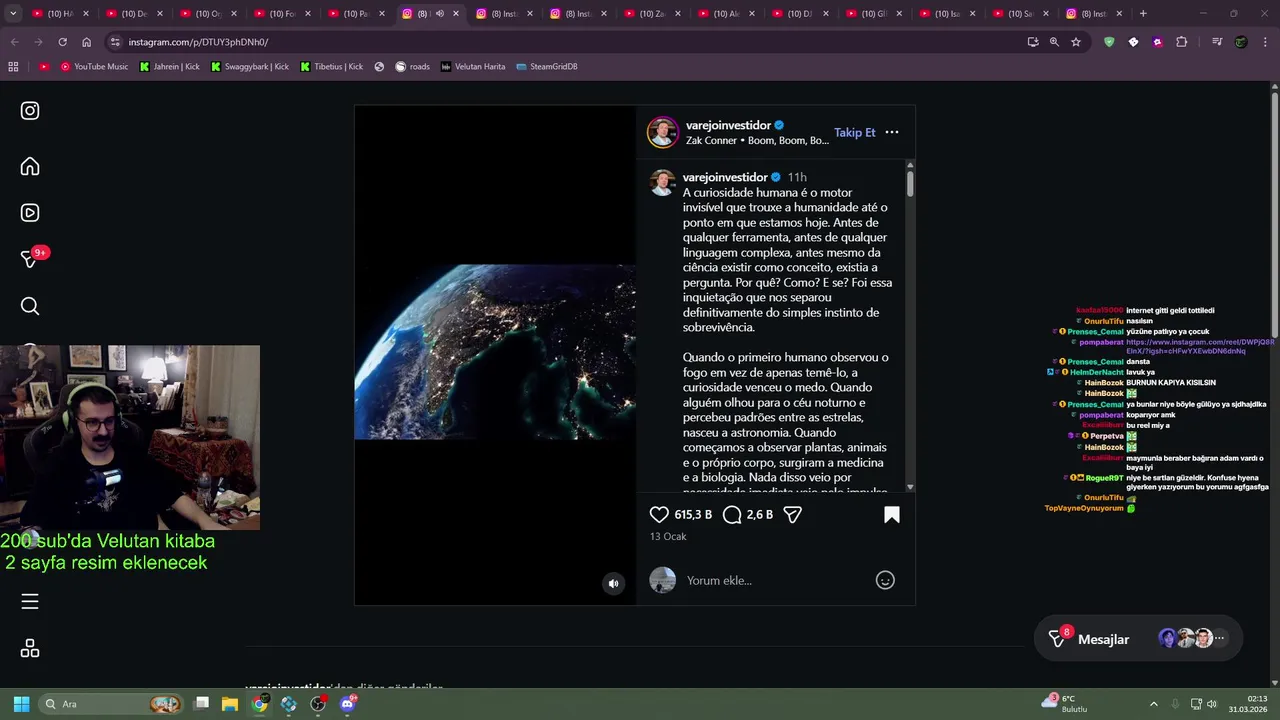The width and height of the screenshot is (1280, 720).
Task: Click the page vertical scrollbar thumb
Action: [1275, 215]
